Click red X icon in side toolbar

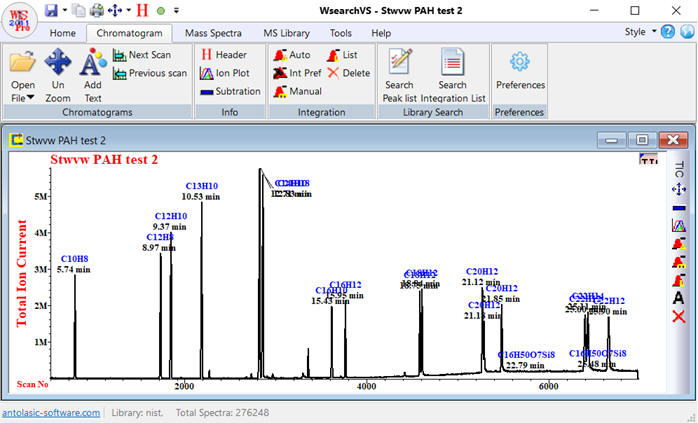678,316
